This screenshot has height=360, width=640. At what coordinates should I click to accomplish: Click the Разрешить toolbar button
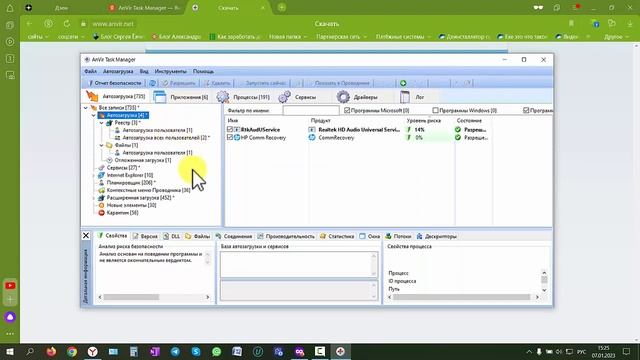[x=179, y=83]
